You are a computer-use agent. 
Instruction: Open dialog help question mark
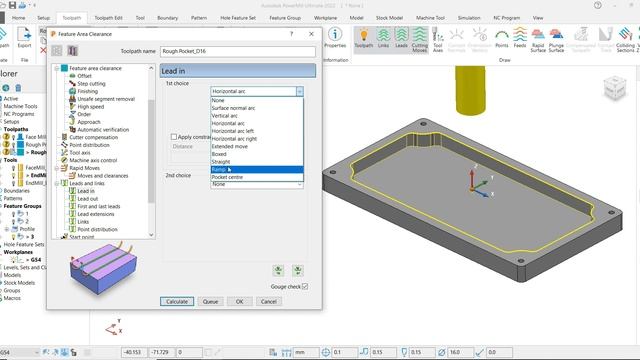[291, 34]
